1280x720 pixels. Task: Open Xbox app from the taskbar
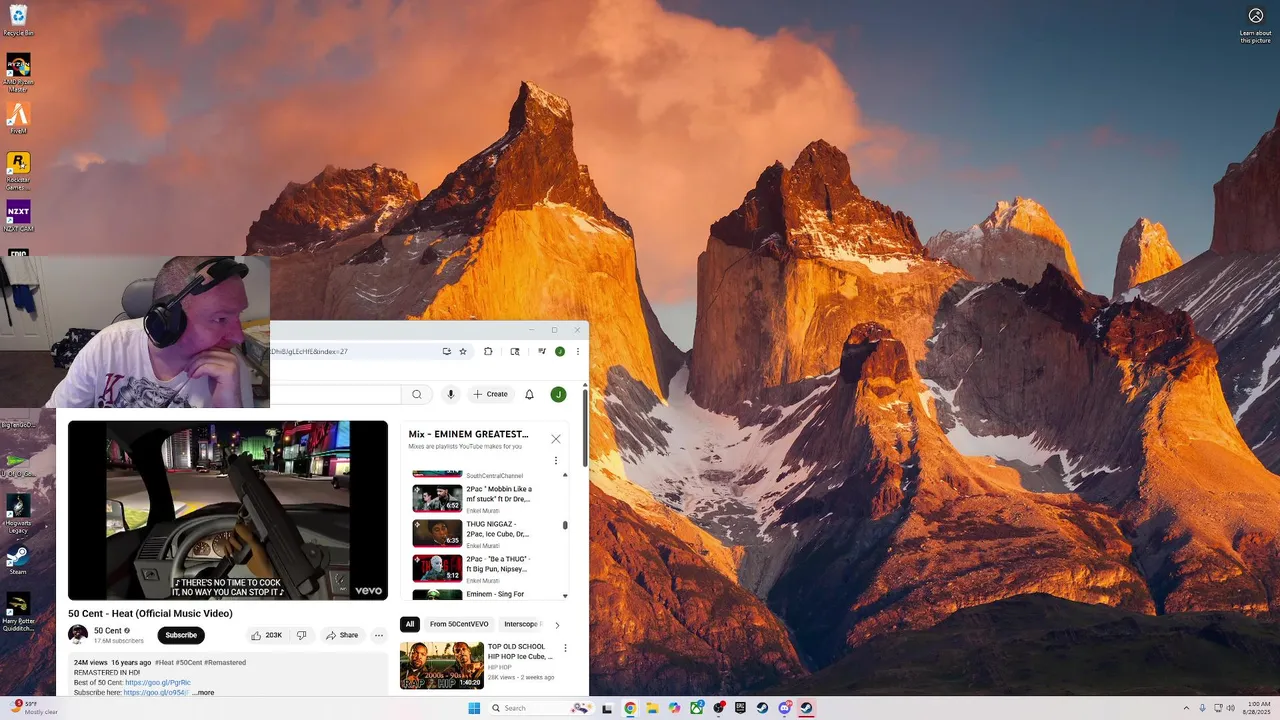tap(697, 708)
